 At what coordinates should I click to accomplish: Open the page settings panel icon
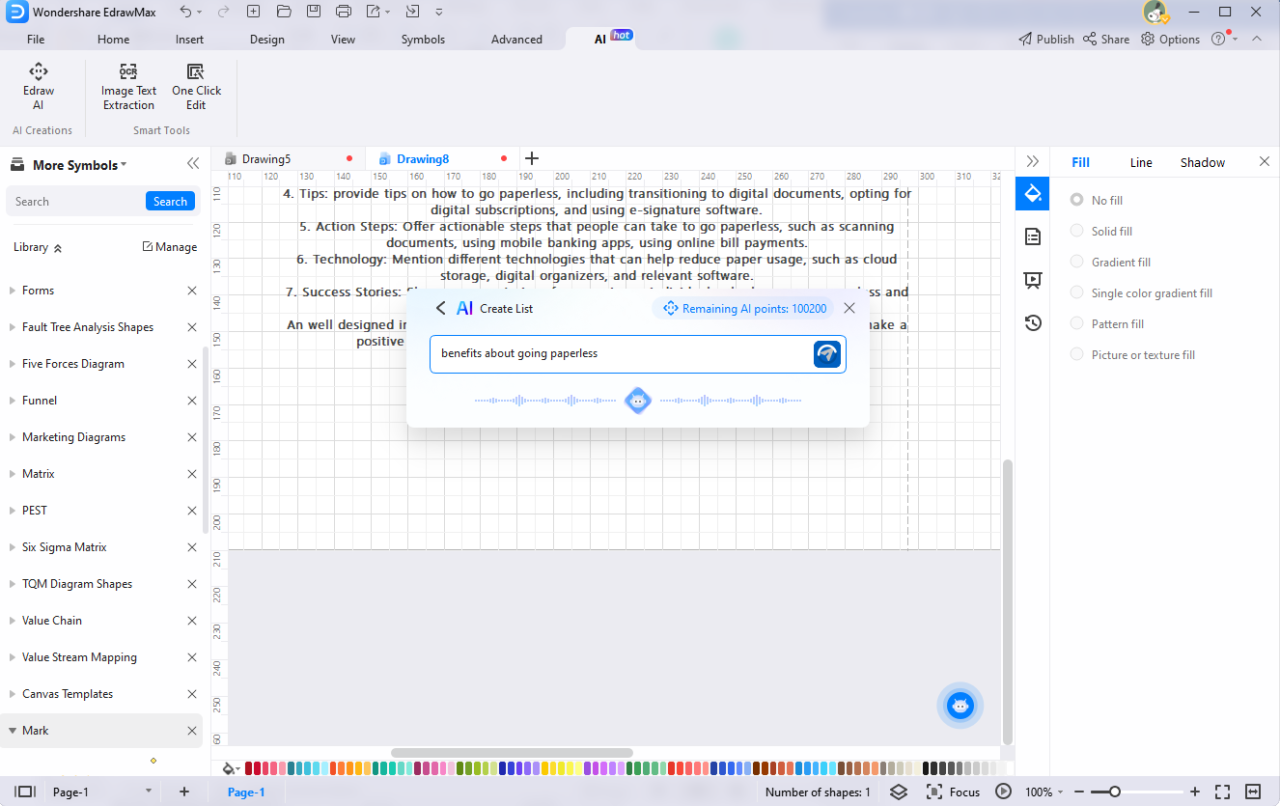(1032, 236)
